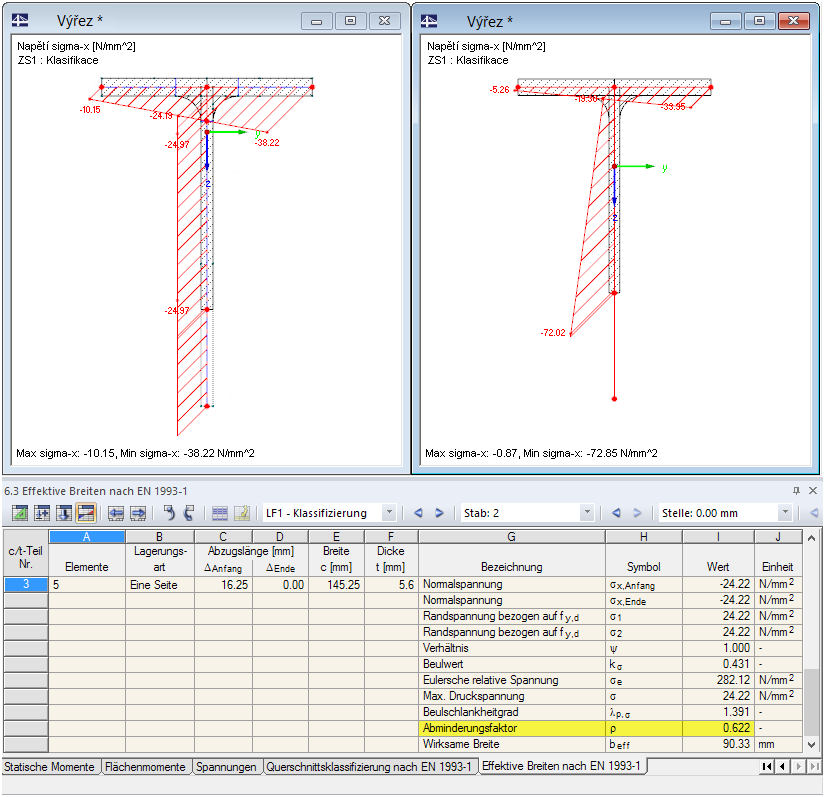This screenshot has width=825, height=797.
Task: Click table scrollbar up arrow
Action: tap(811, 538)
